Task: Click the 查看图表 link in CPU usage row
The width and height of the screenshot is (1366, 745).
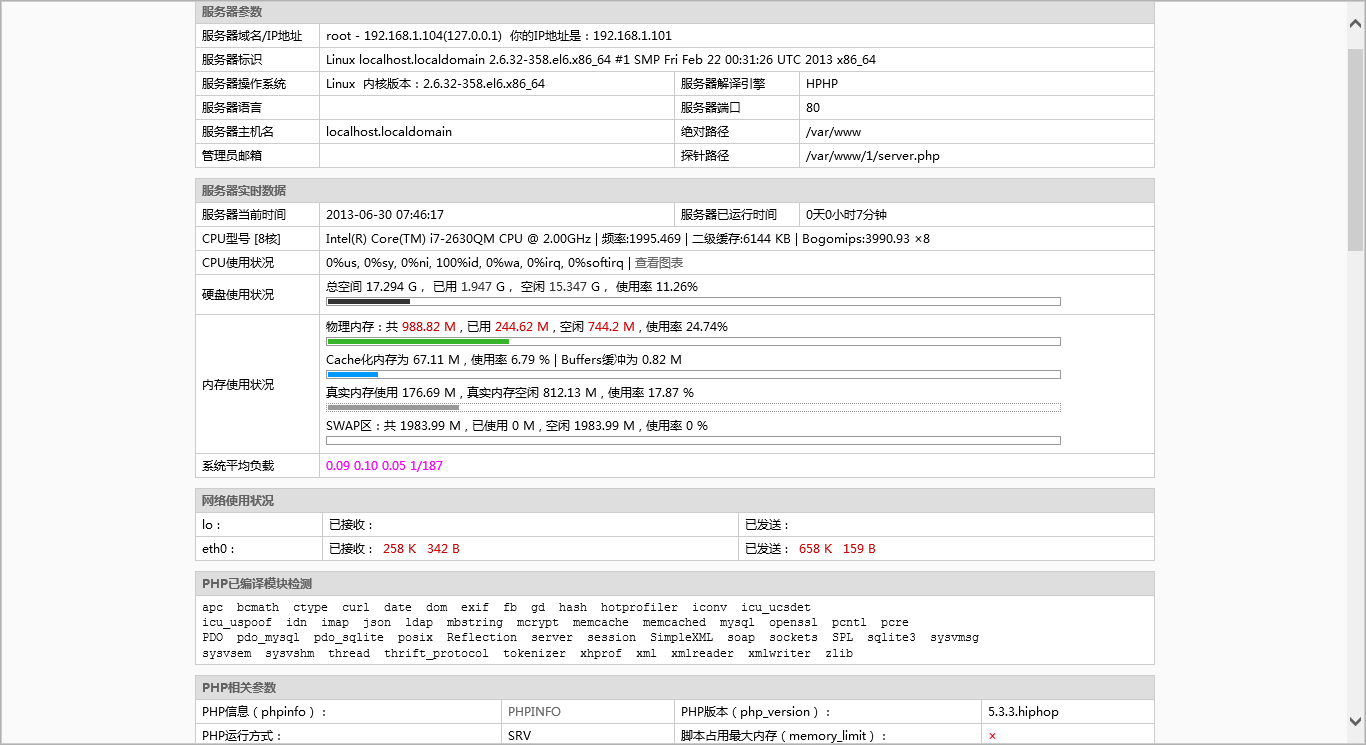Action: pos(659,263)
